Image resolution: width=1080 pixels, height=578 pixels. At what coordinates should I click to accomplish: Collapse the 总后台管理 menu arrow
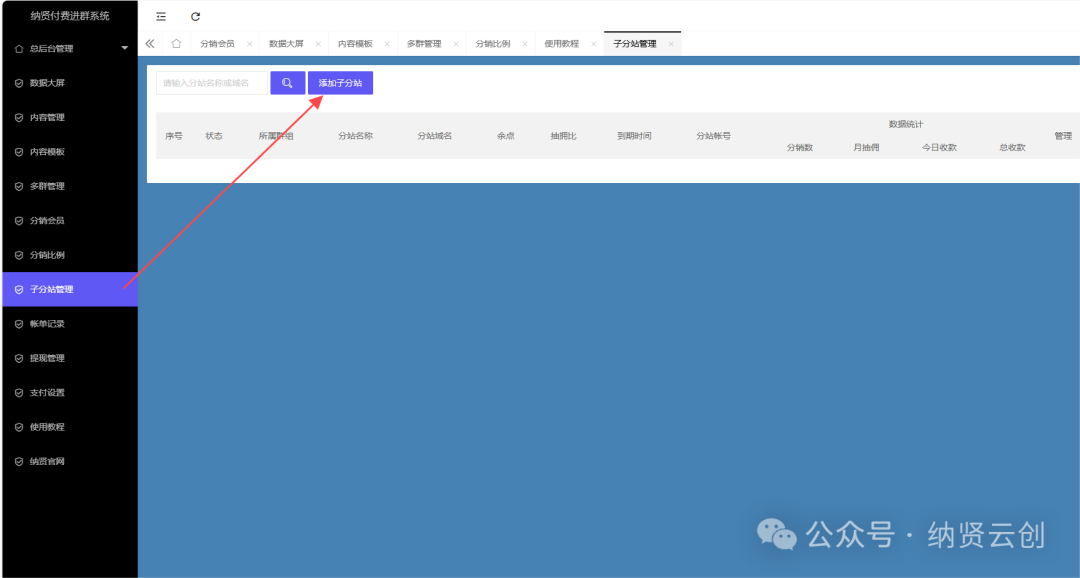pyautogui.click(x=124, y=48)
